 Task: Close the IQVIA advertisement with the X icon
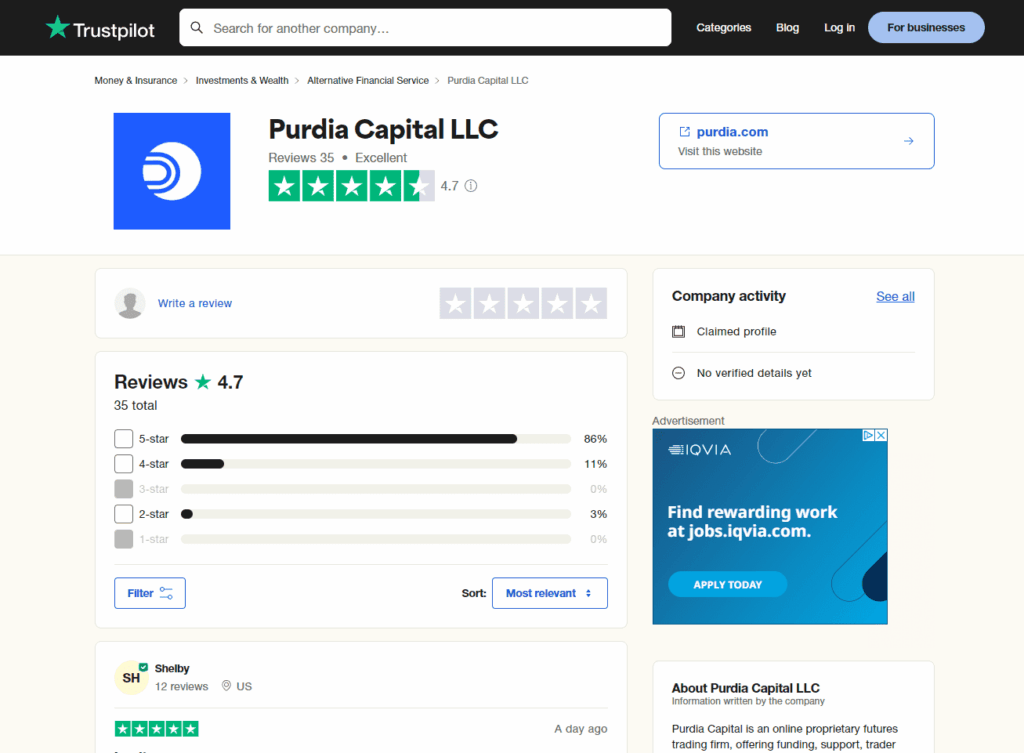coord(881,435)
